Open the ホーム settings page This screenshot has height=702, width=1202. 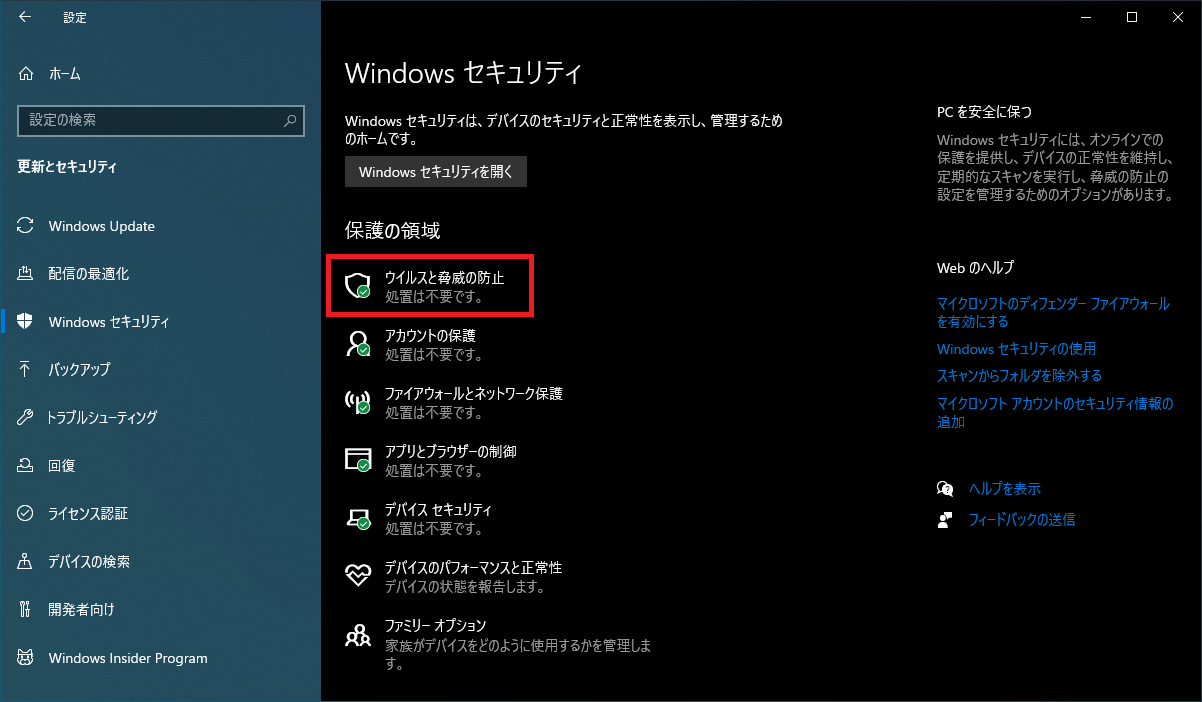pos(160,74)
